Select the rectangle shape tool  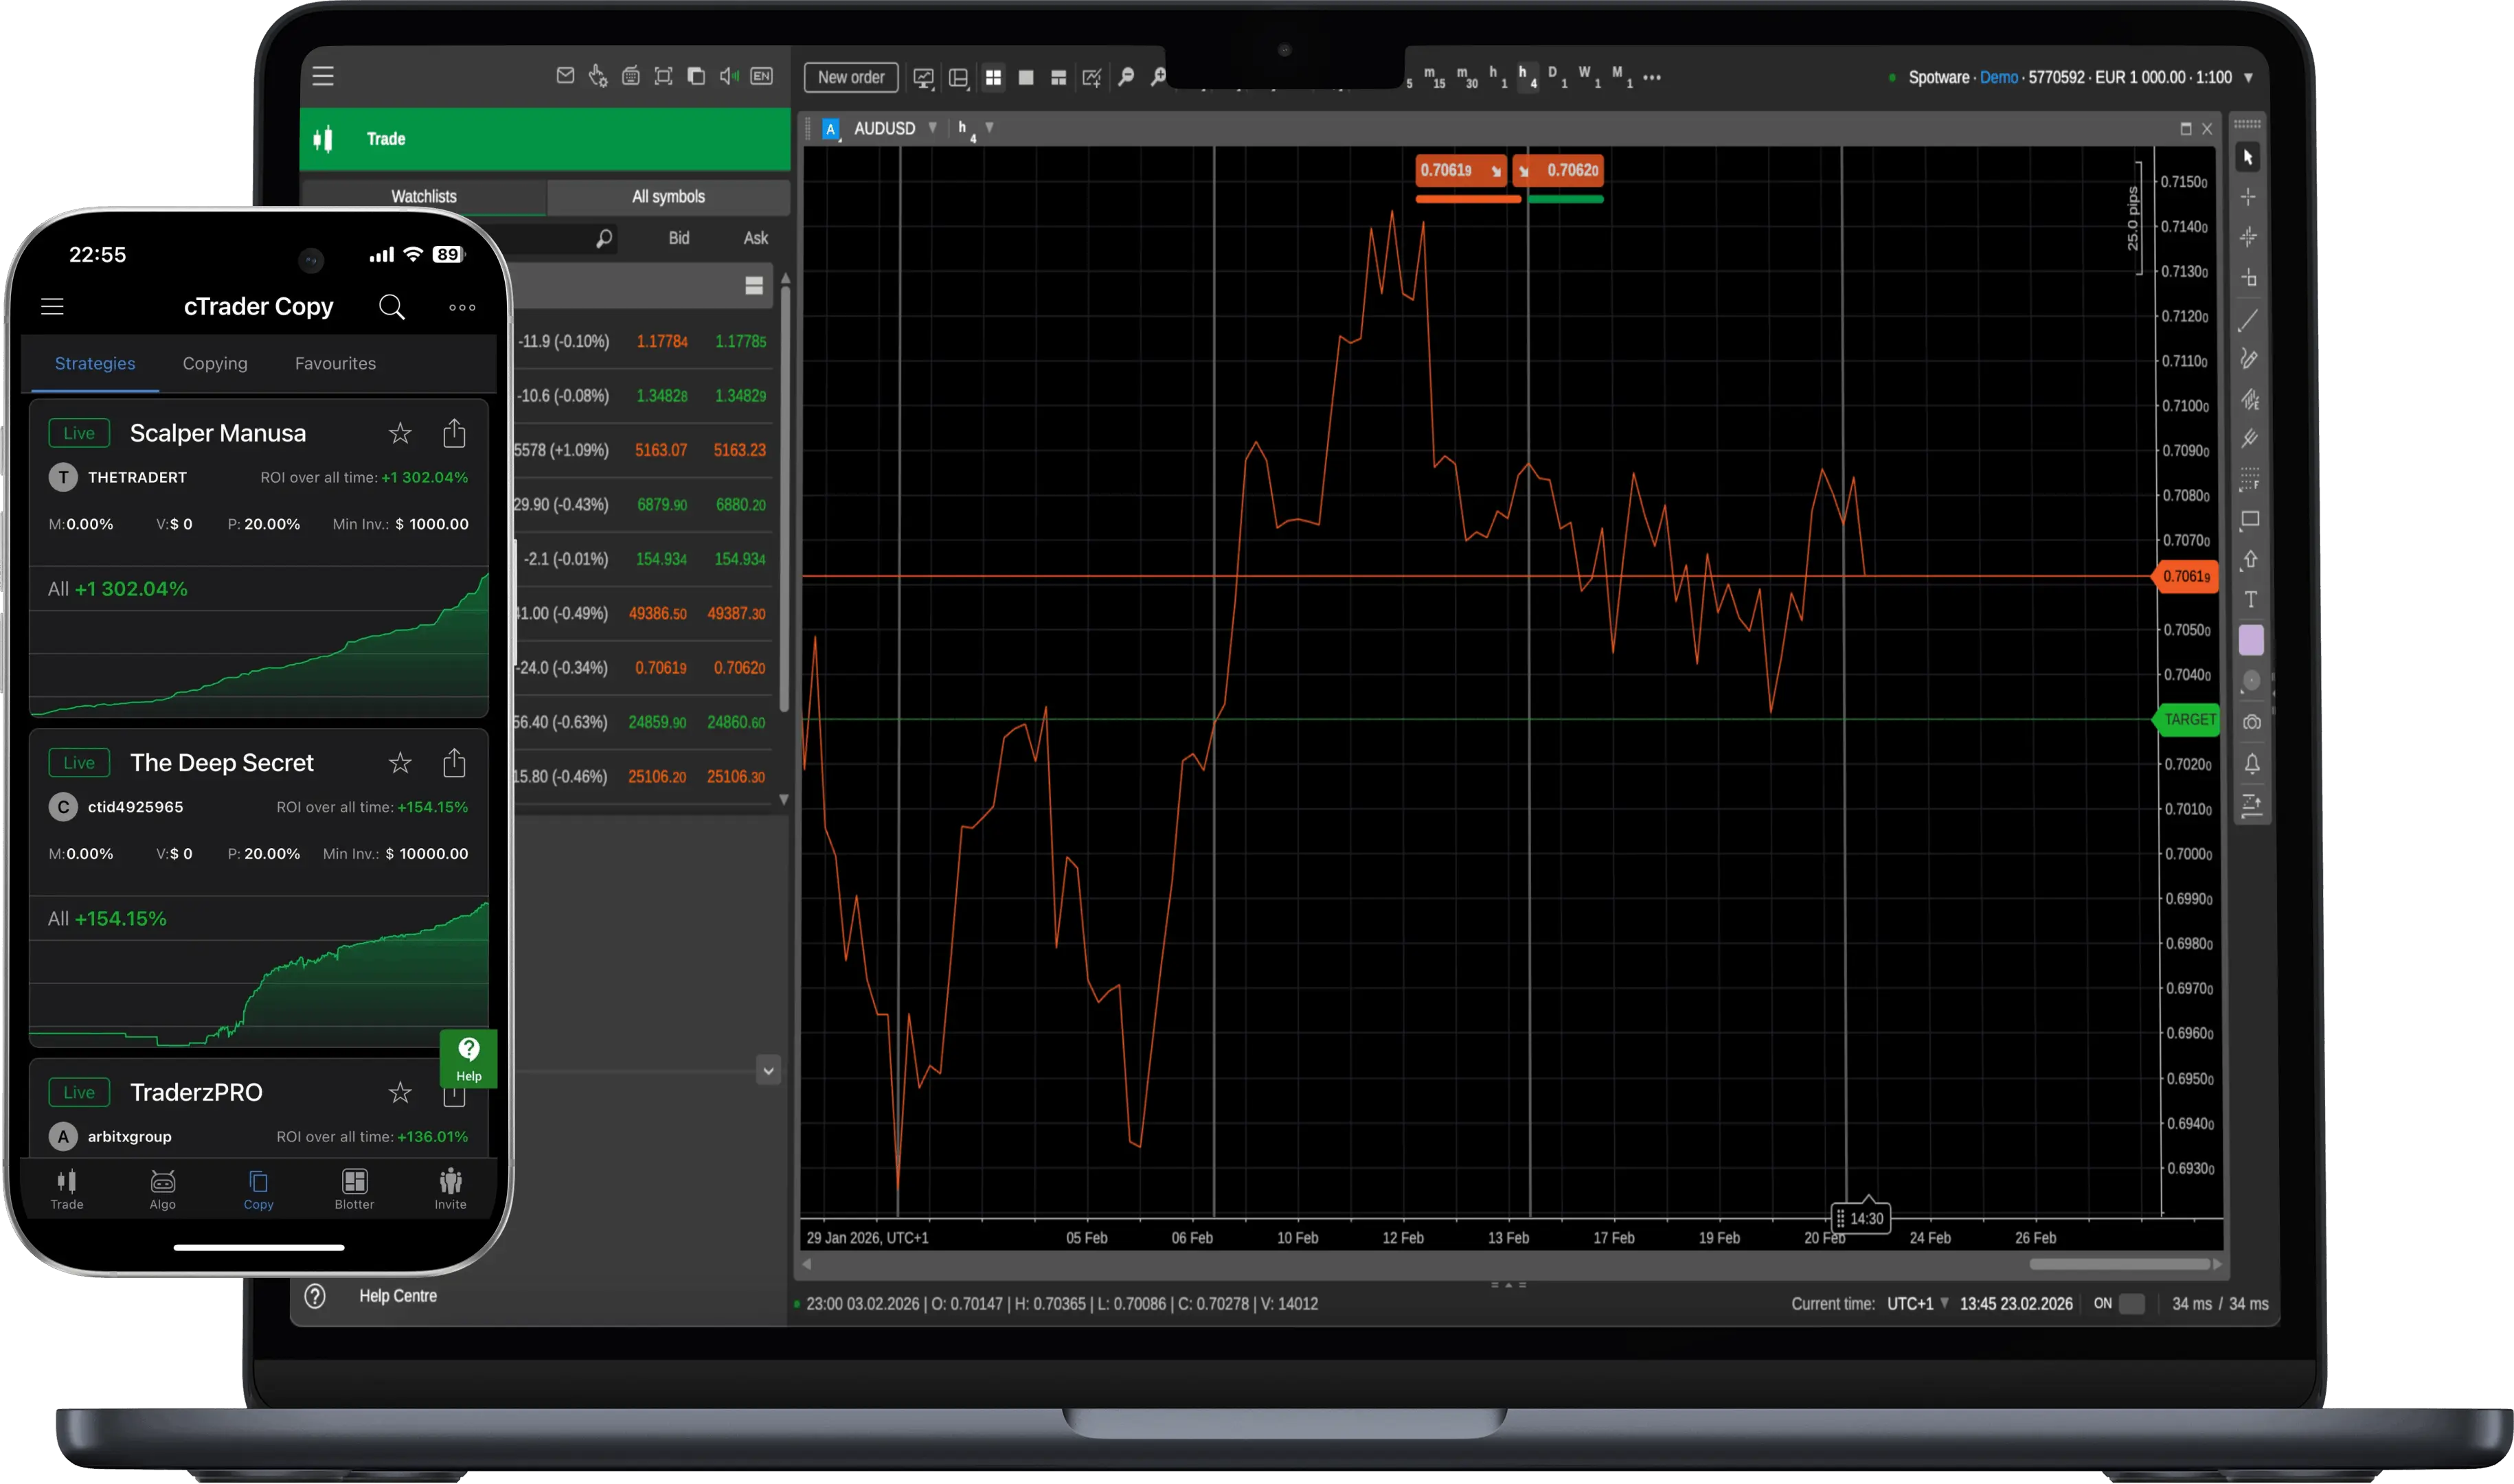pyautogui.click(x=2250, y=520)
